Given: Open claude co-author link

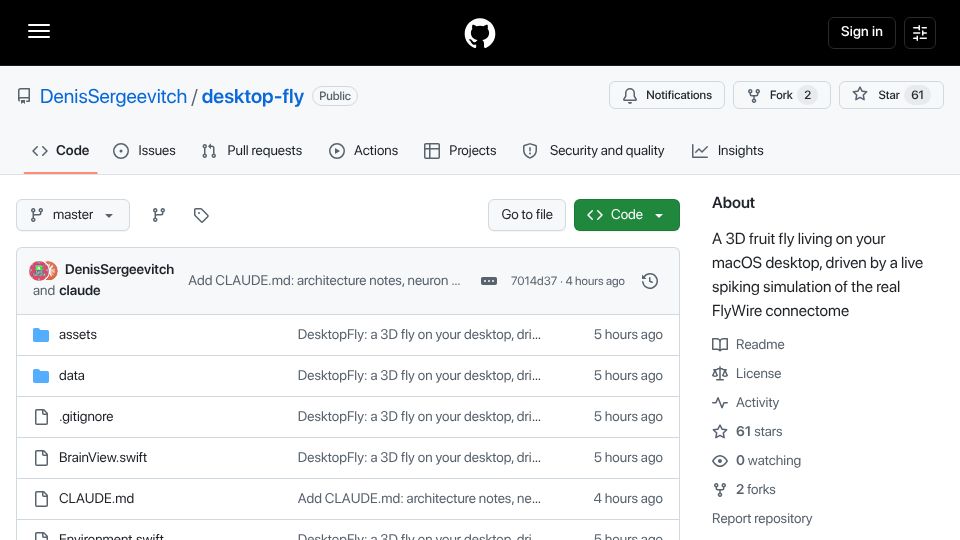Looking at the screenshot, I should tap(80, 290).
